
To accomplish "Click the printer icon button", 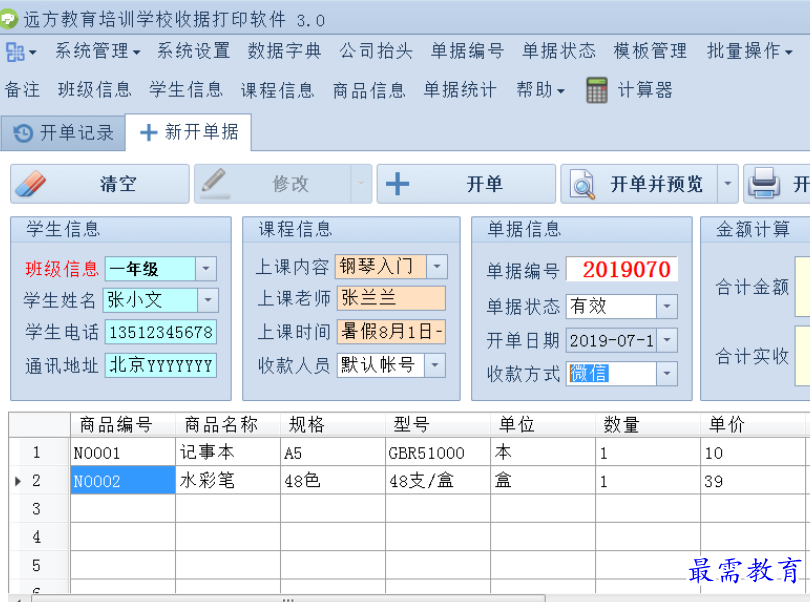I will (765, 183).
